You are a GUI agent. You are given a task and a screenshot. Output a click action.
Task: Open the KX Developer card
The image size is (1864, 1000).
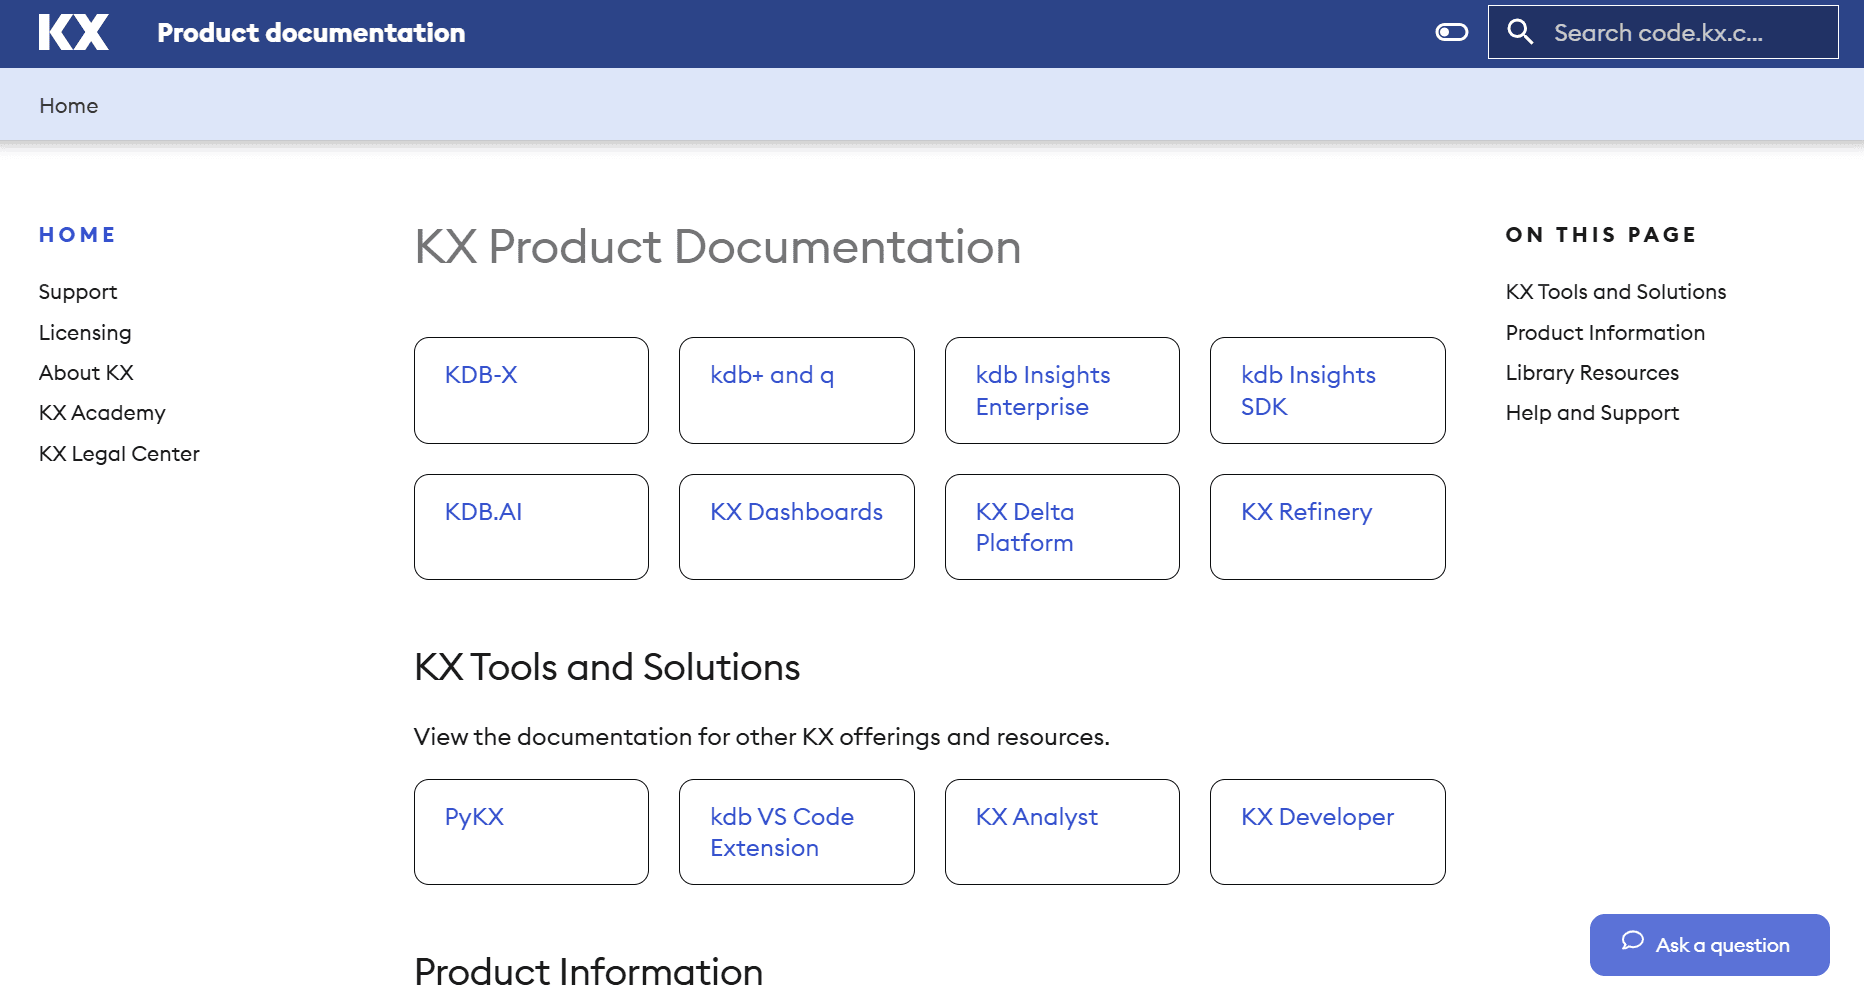(1327, 832)
